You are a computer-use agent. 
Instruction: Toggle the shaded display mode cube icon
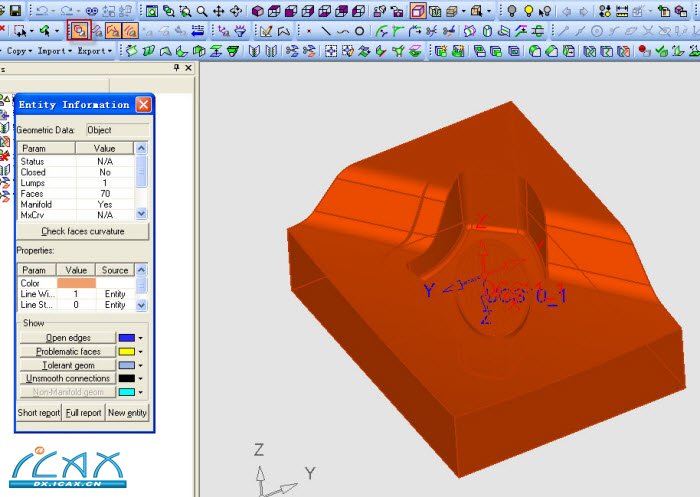coord(418,11)
